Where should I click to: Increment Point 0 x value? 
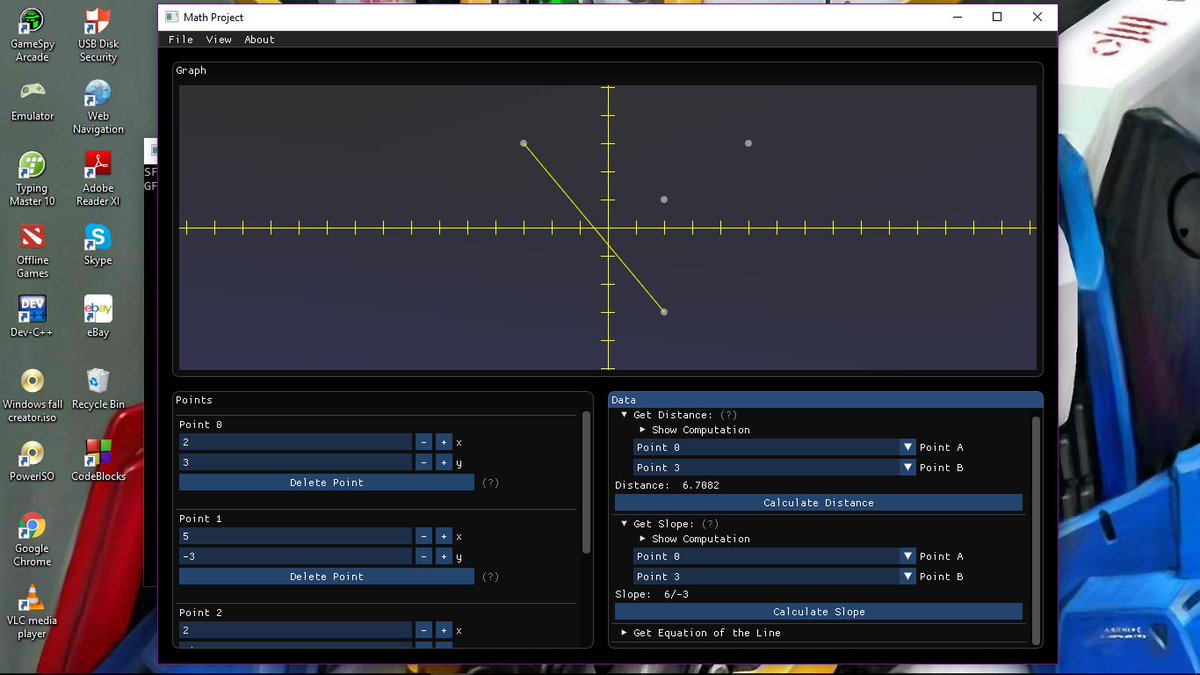[x=443, y=442]
